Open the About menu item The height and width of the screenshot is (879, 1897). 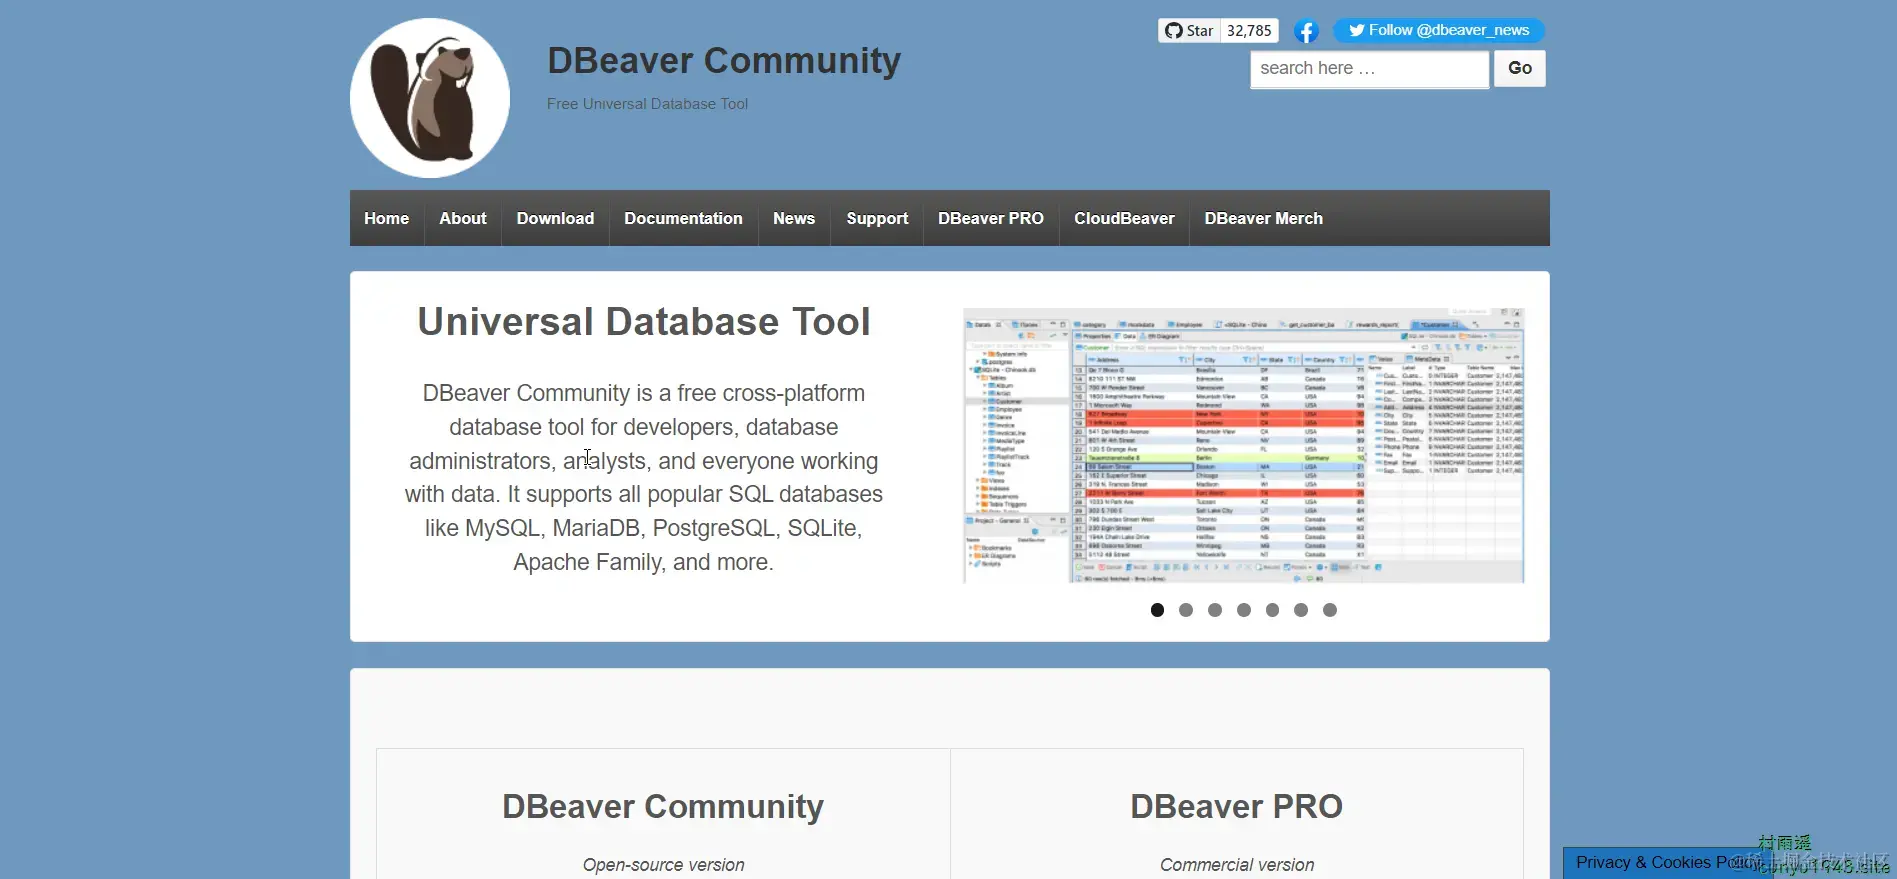pos(463,218)
